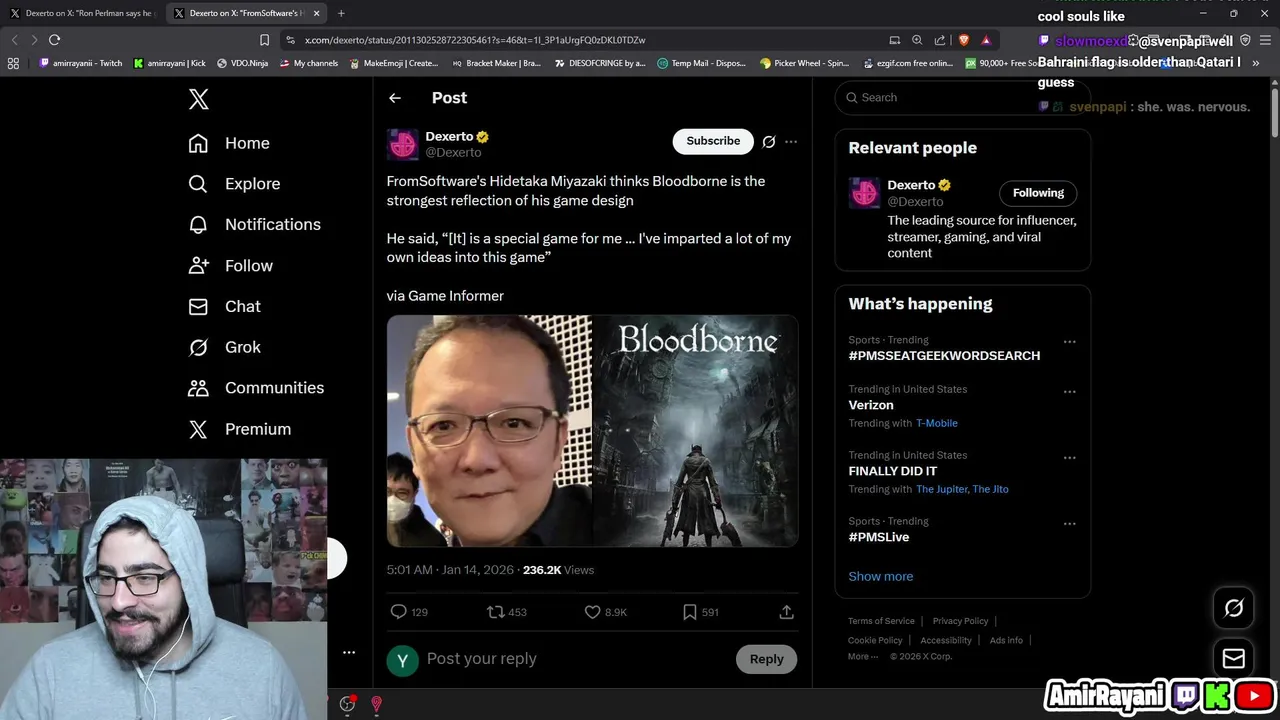The height and width of the screenshot is (720, 1280).
Task: Click the back arrow beside Post
Action: coord(395,98)
